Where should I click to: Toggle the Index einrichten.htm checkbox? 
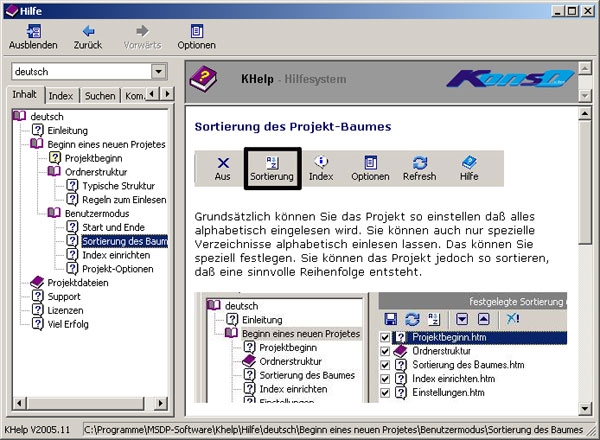(386, 379)
